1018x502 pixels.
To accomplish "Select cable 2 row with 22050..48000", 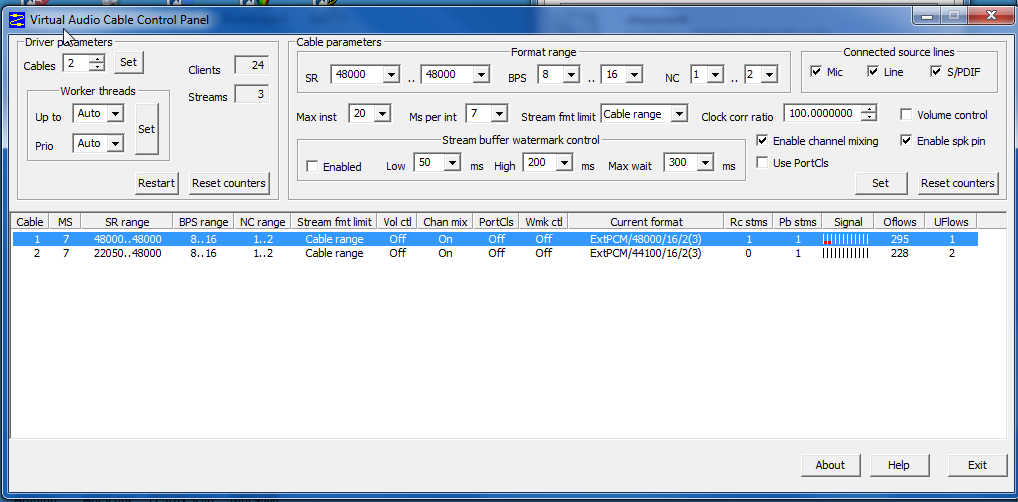I will (x=495, y=253).
